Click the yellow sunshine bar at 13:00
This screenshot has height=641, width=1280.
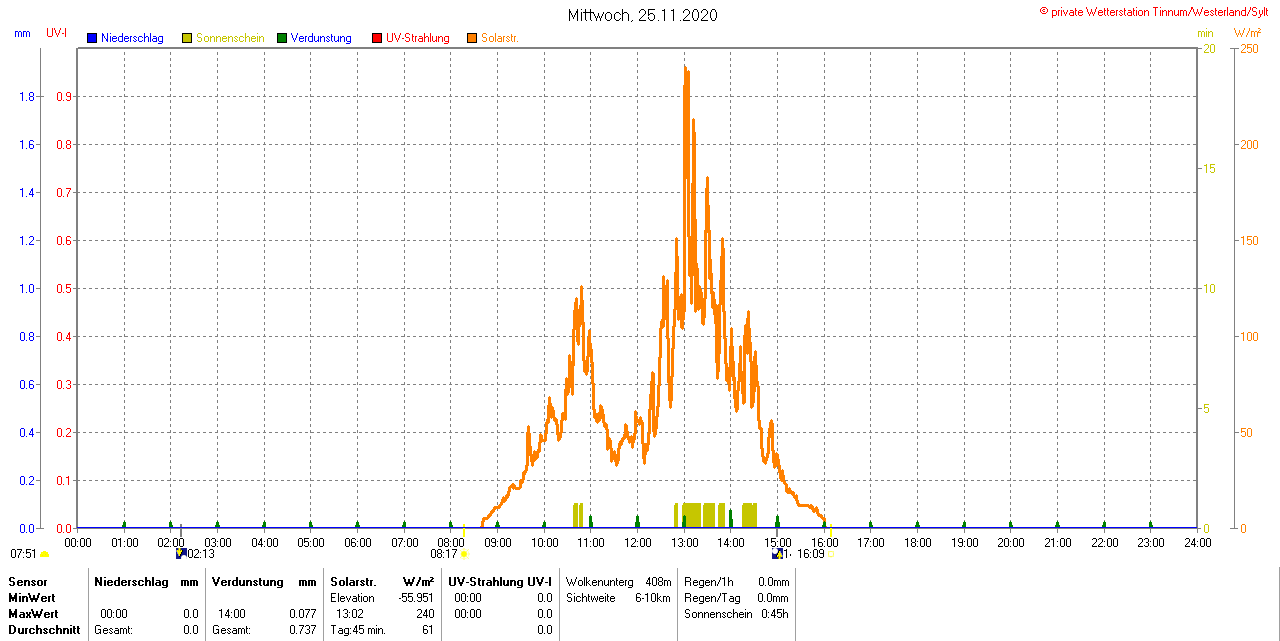point(692,515)
